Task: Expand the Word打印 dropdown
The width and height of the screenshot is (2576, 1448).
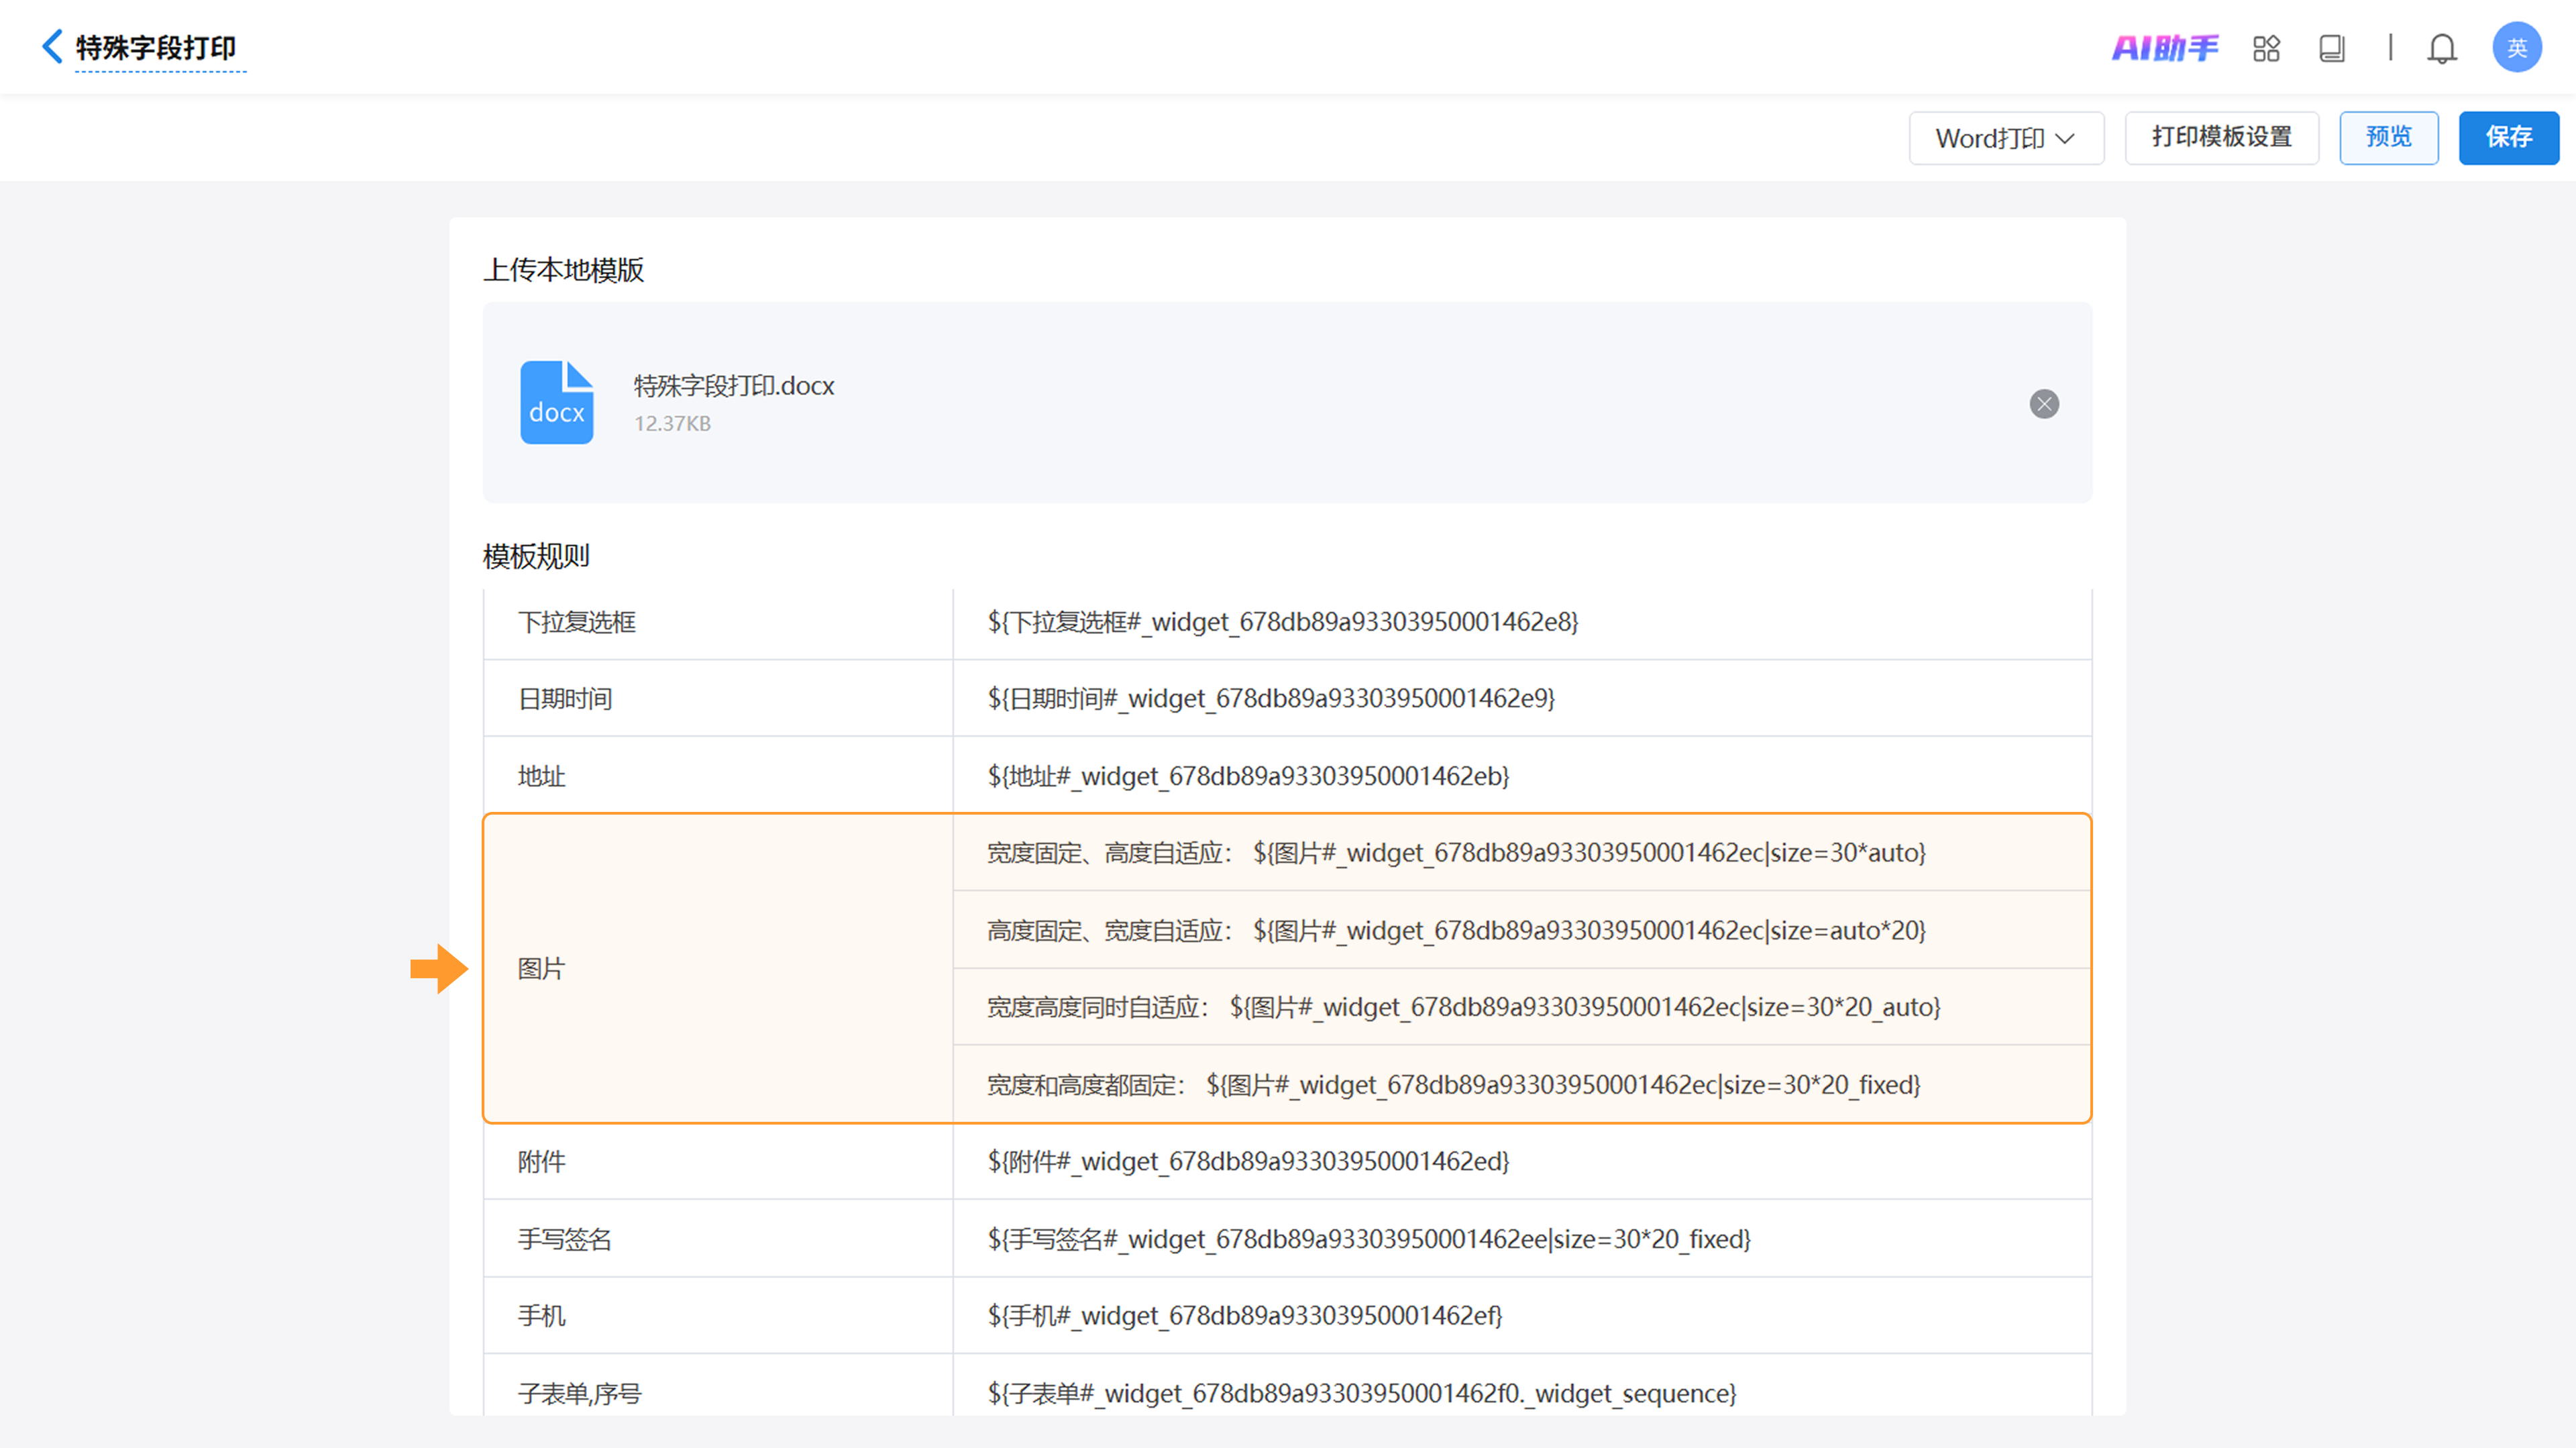Action: (x=2005, y=138)
